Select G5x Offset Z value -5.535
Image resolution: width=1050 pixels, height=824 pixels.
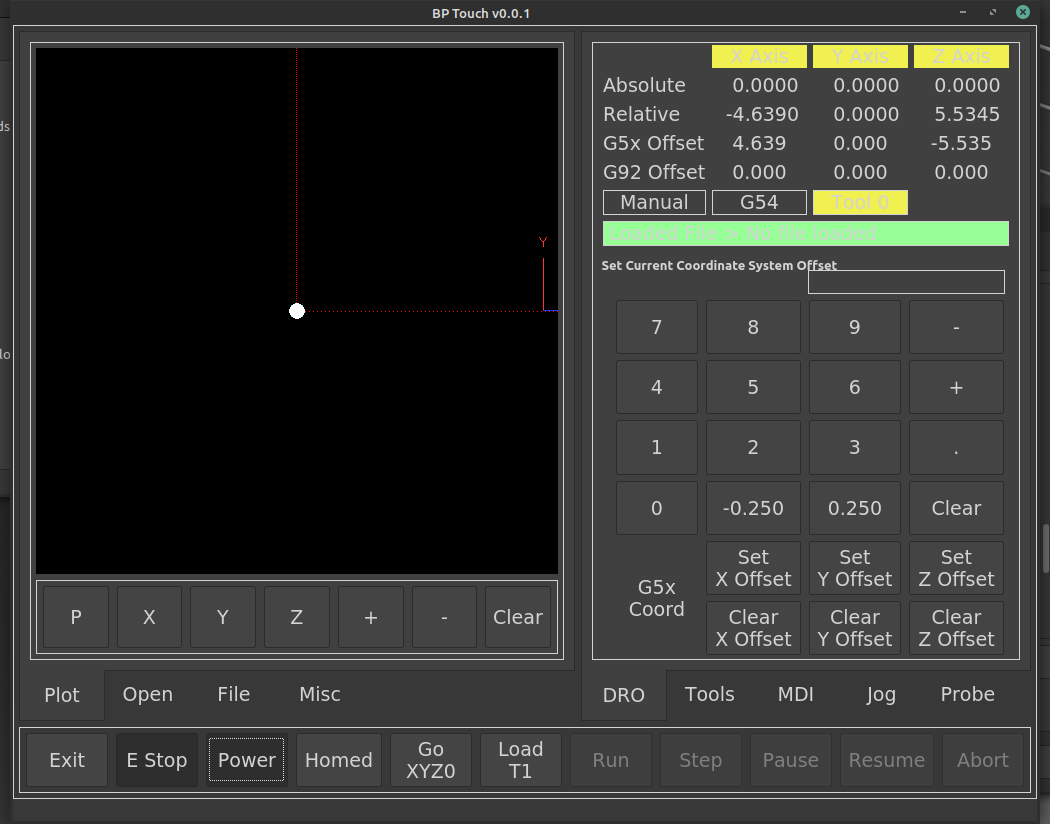[x=961, y=143]
